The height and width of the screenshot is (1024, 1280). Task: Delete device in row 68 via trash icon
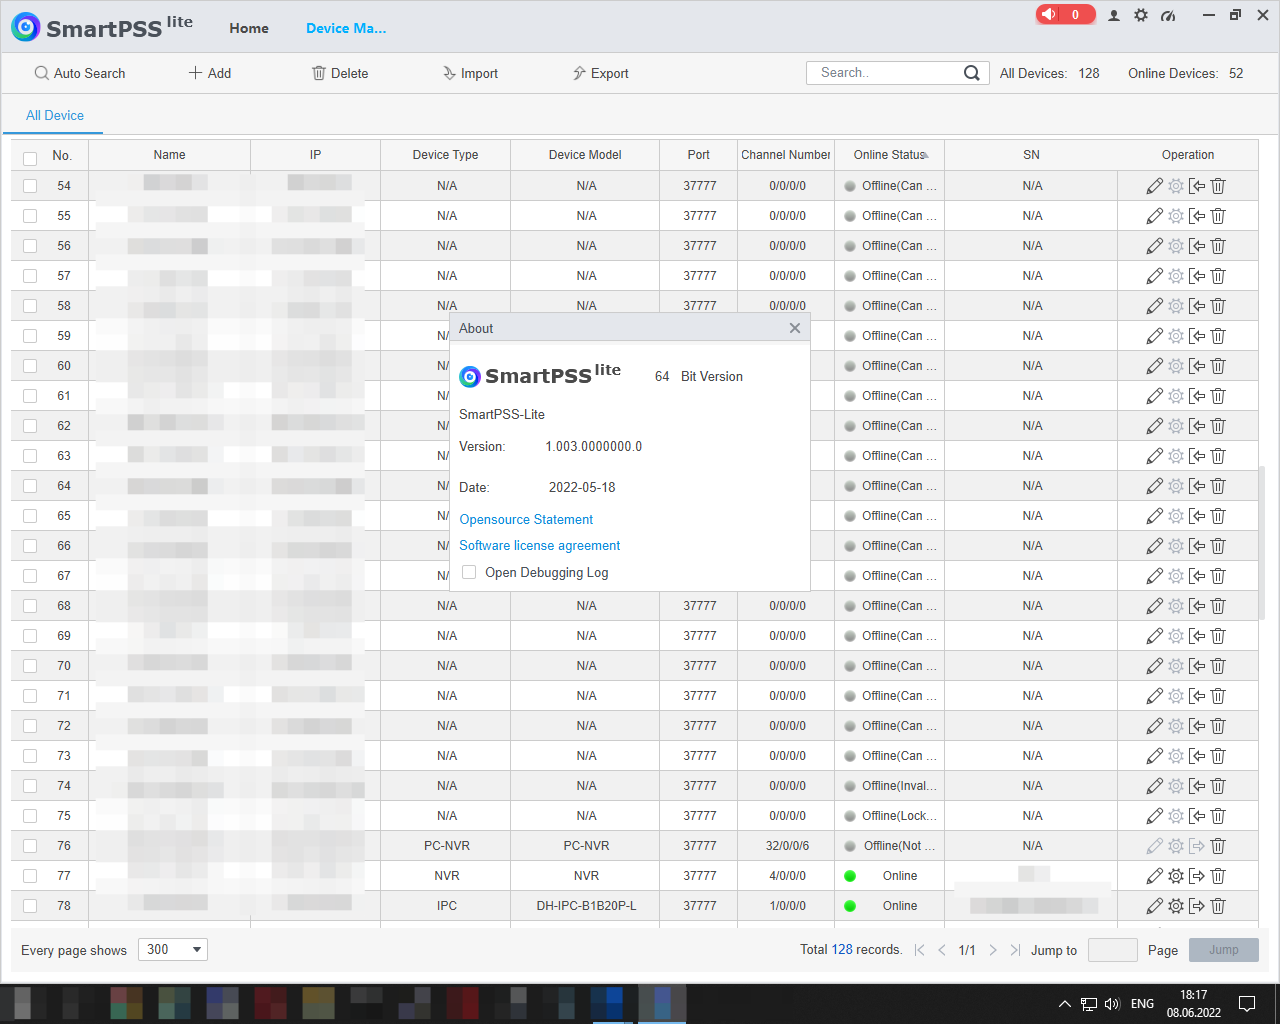pyautogui.click(x=1218, y=606)
